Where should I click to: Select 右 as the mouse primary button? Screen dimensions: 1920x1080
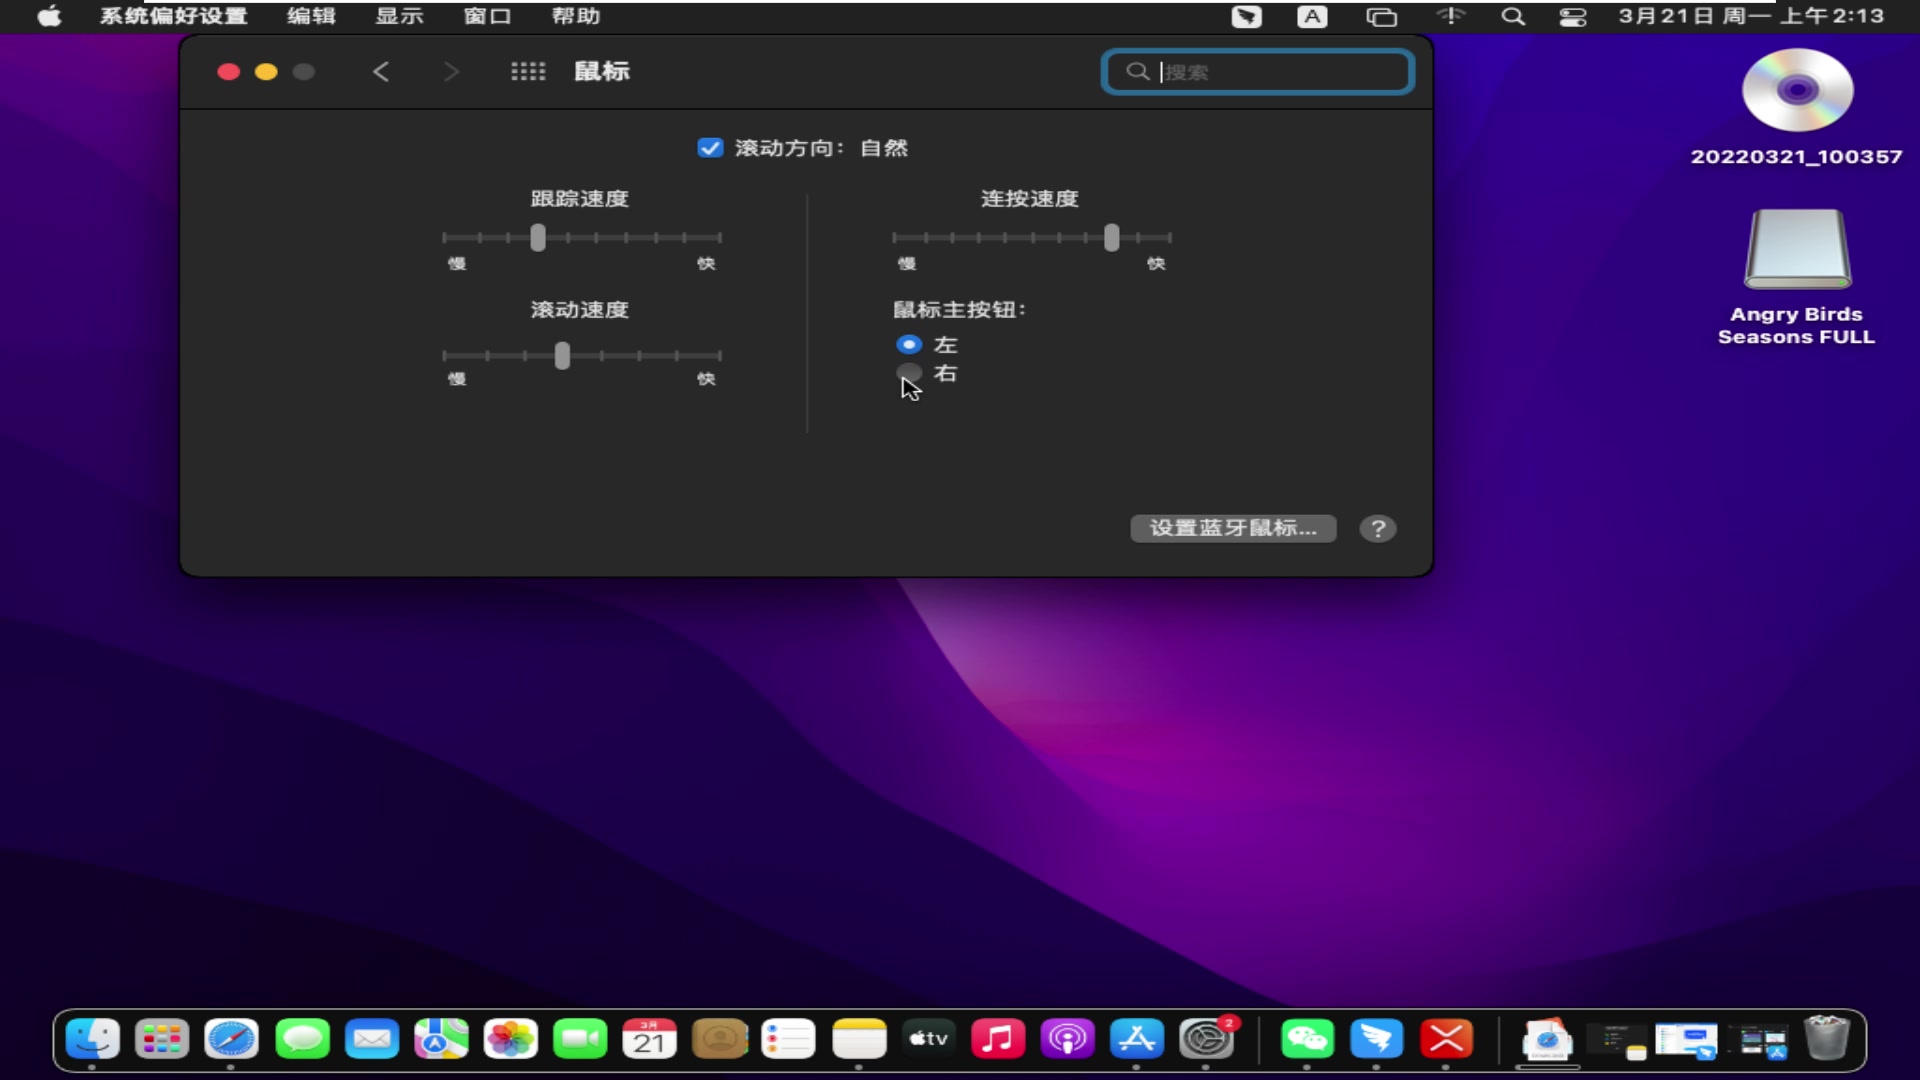[x=909, y=372]
